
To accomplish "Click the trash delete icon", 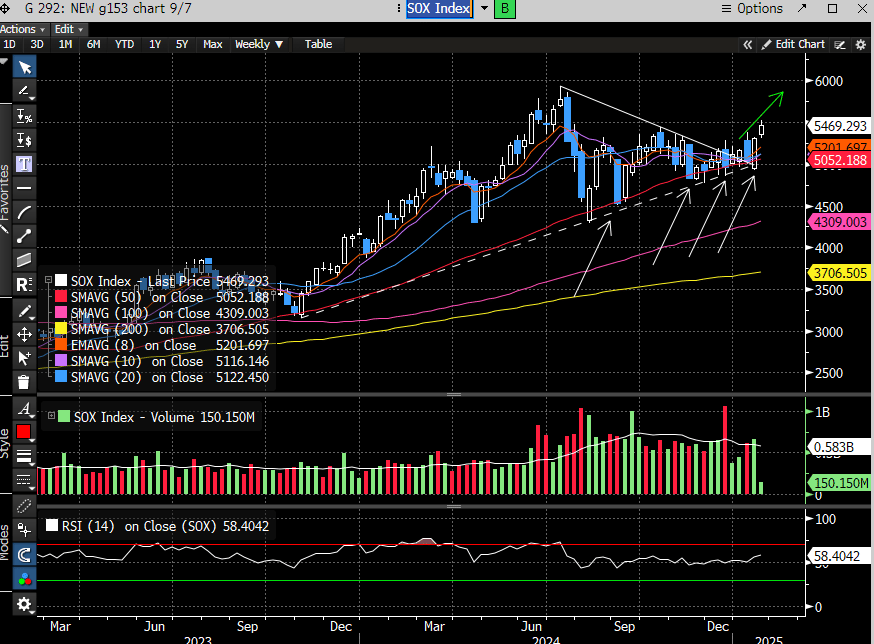I will 24,382.
